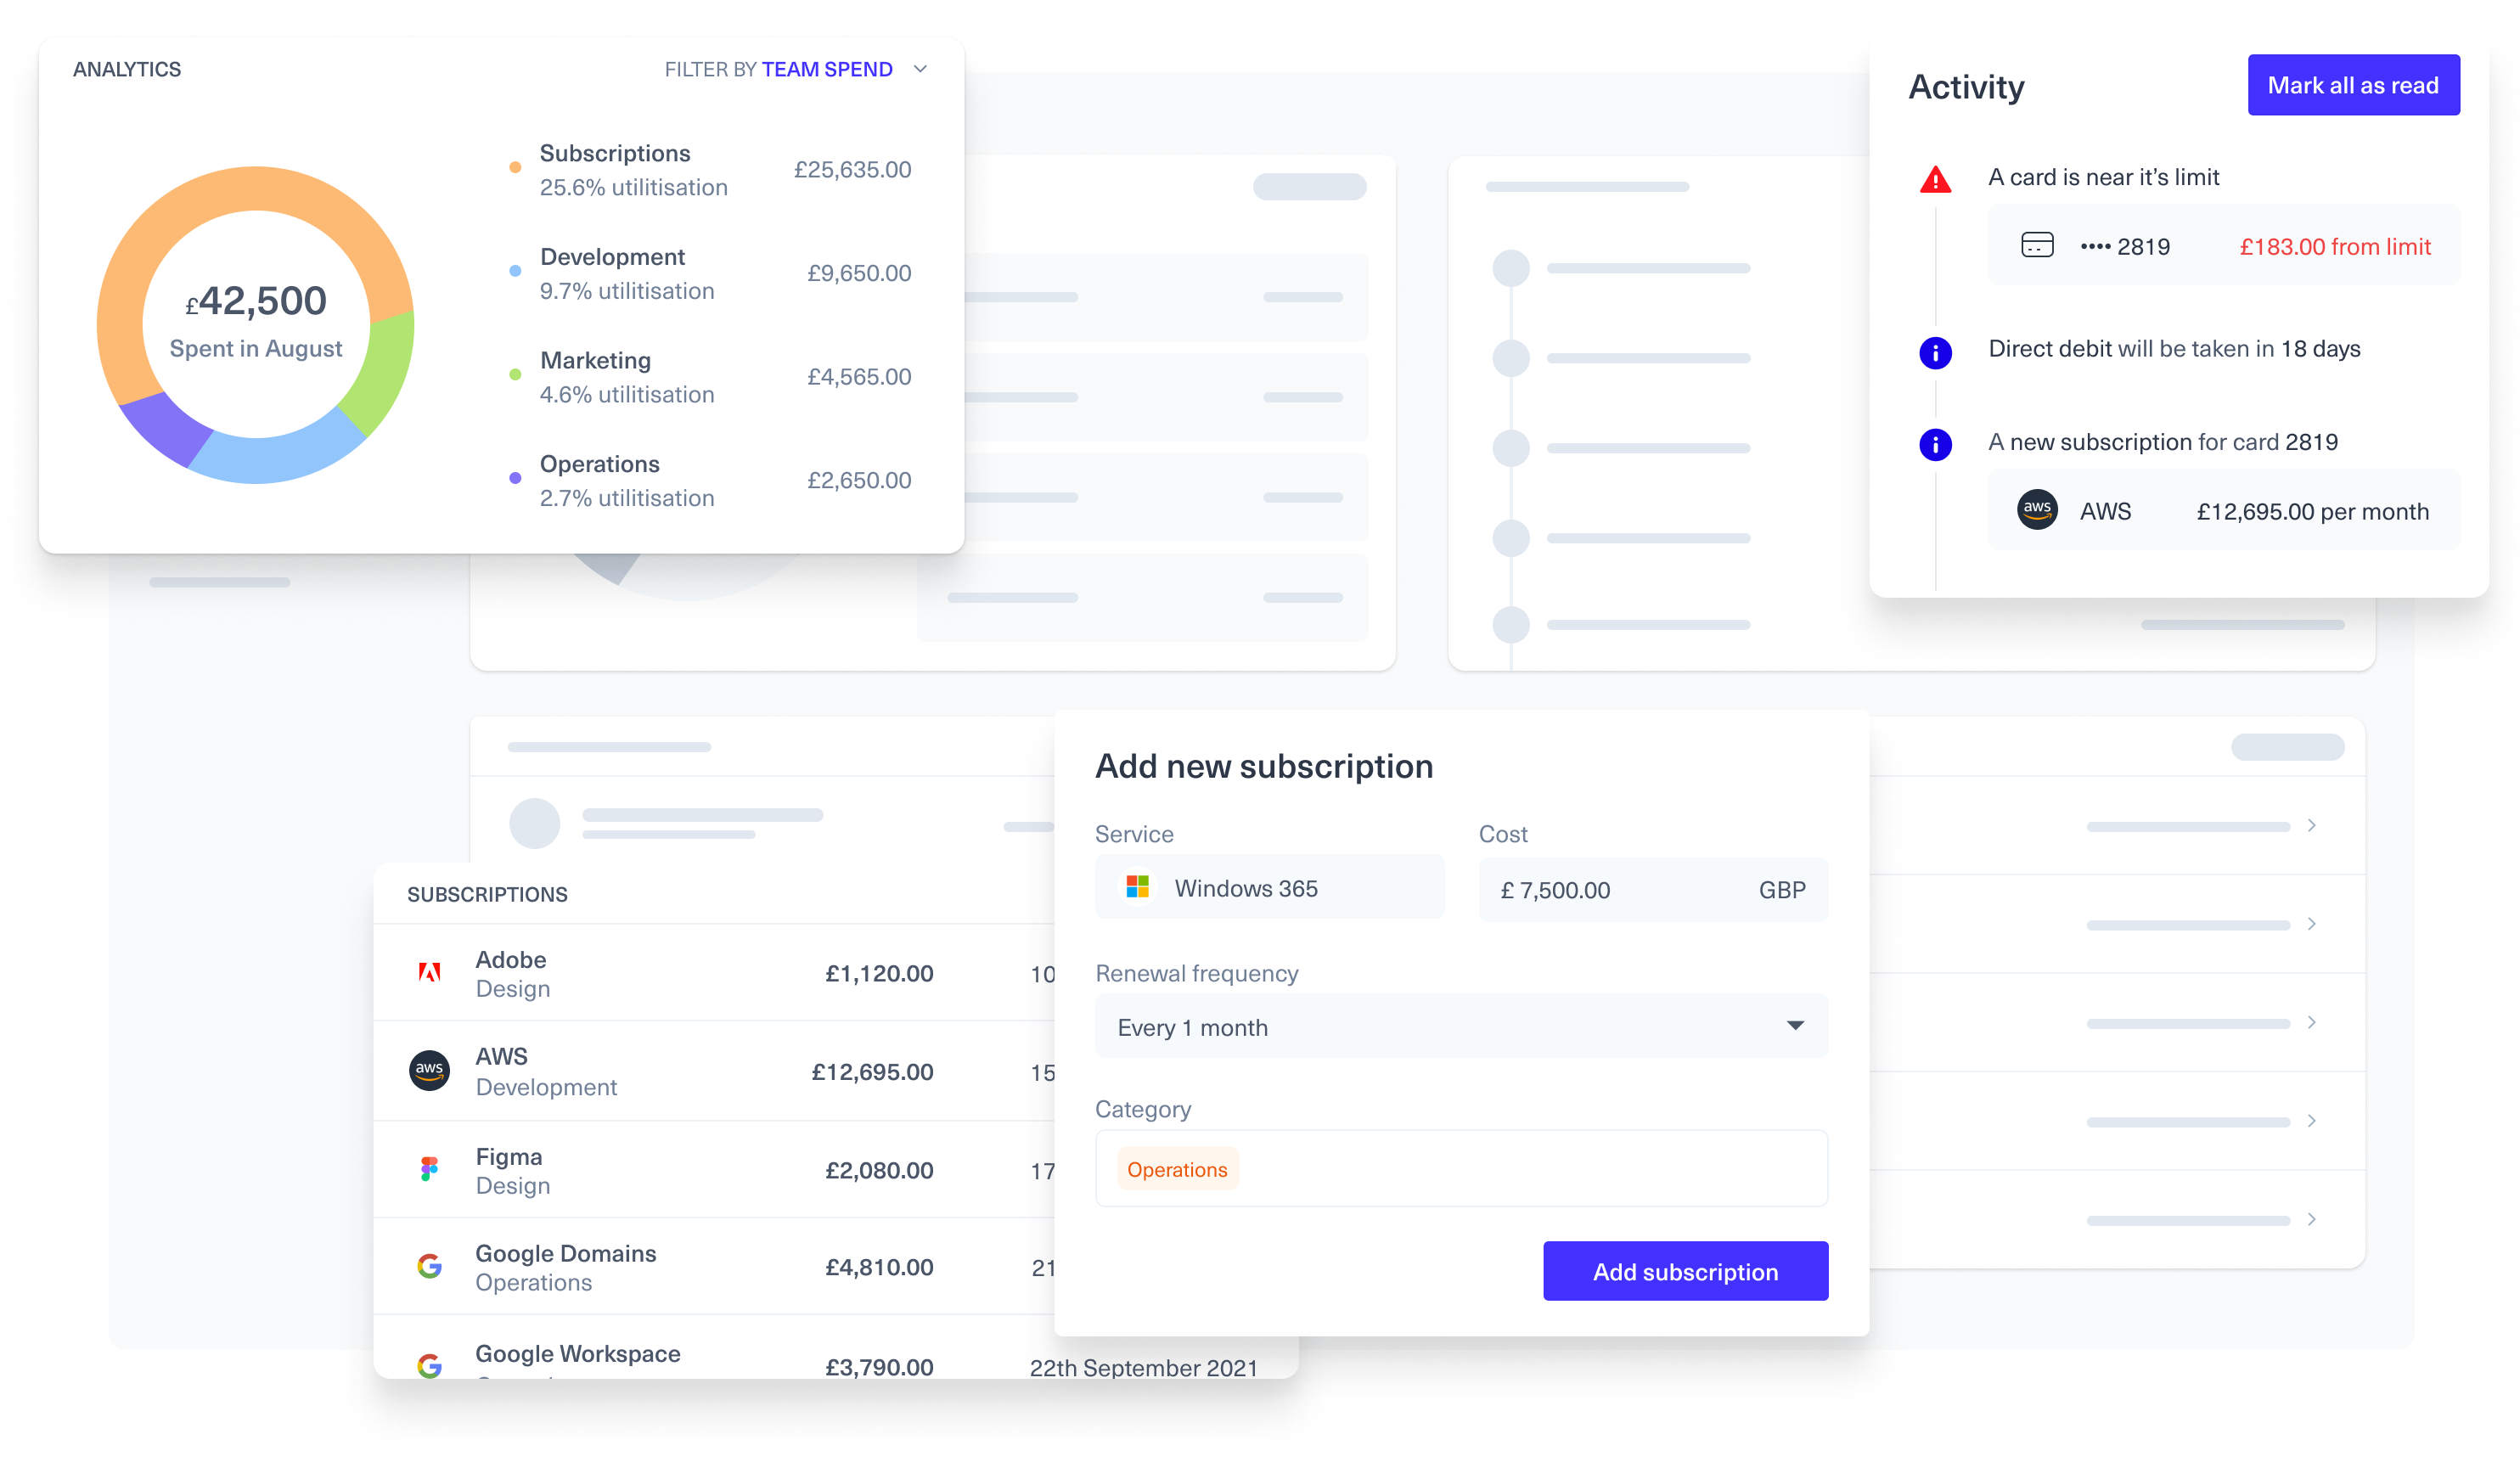Click chevron next to TEAM SPEND
Screen dimensions: 2520x1479
pos(920,69)
